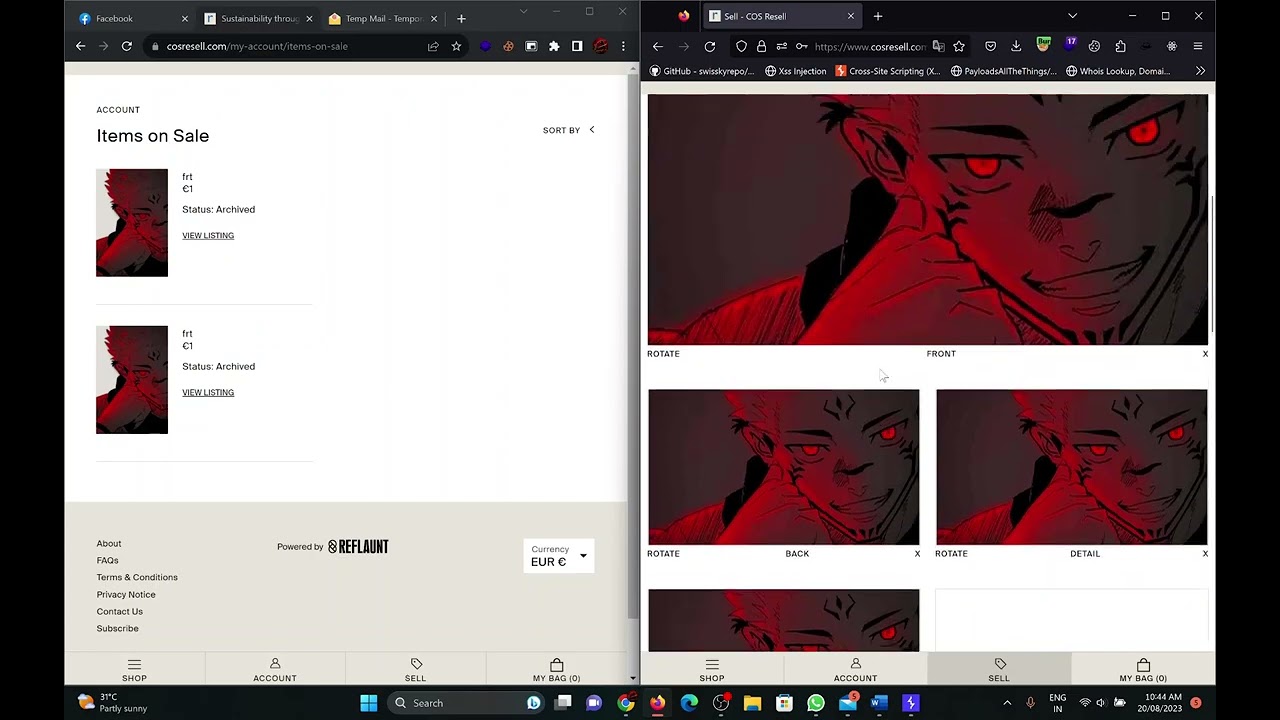
Task: Open the FAQs footer link
Action: (107, 560)
